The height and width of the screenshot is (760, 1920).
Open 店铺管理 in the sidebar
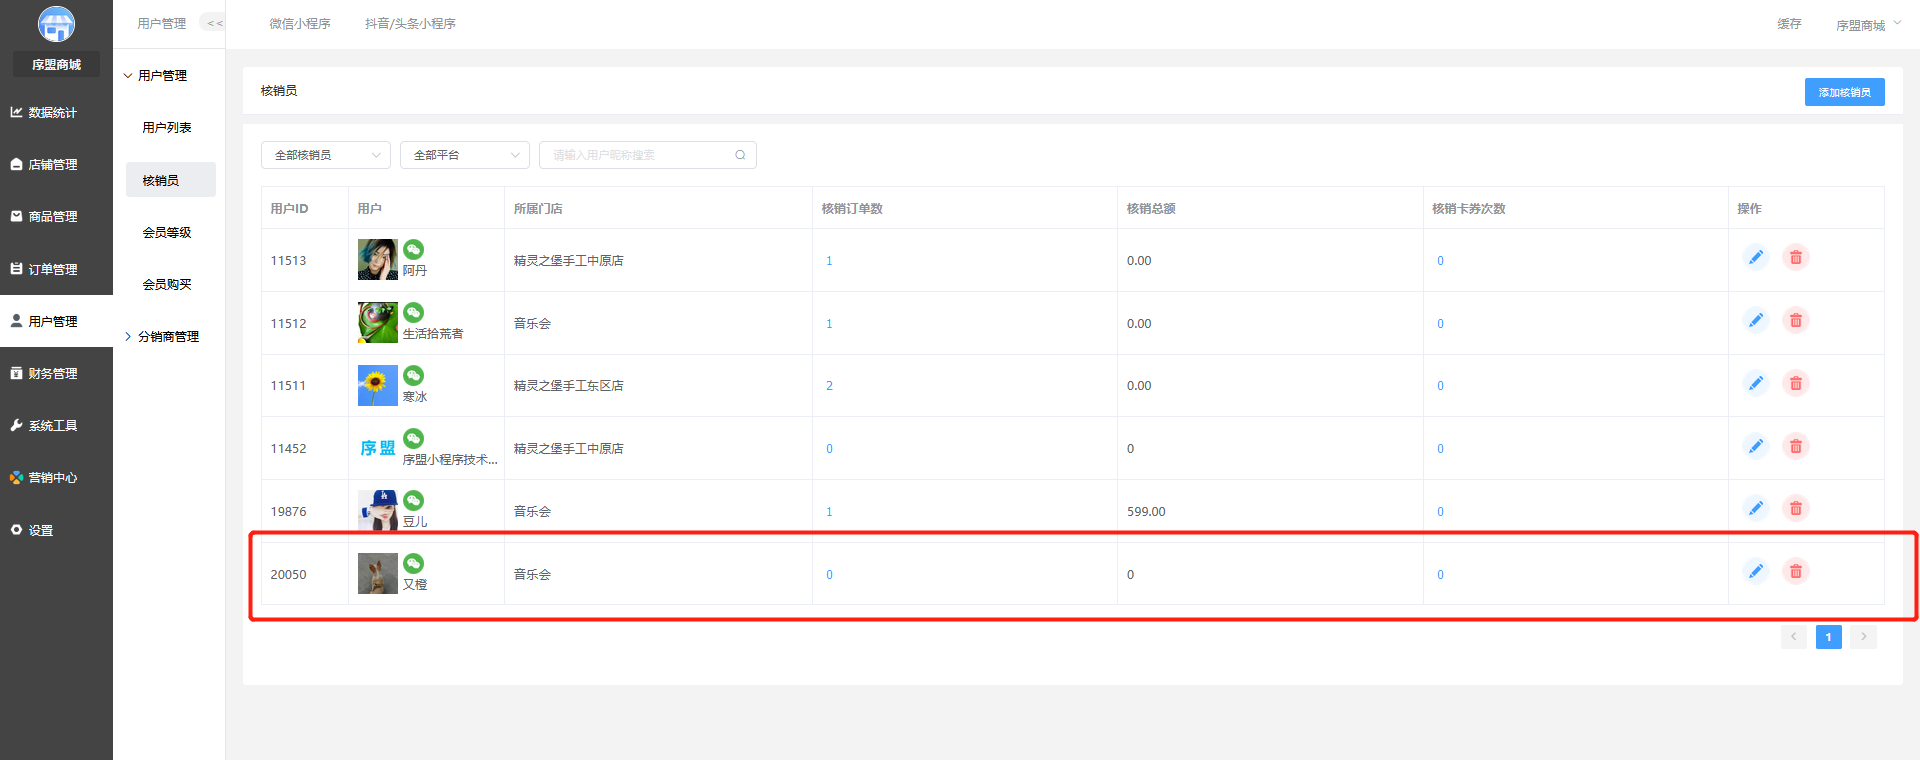click(56, 165)
